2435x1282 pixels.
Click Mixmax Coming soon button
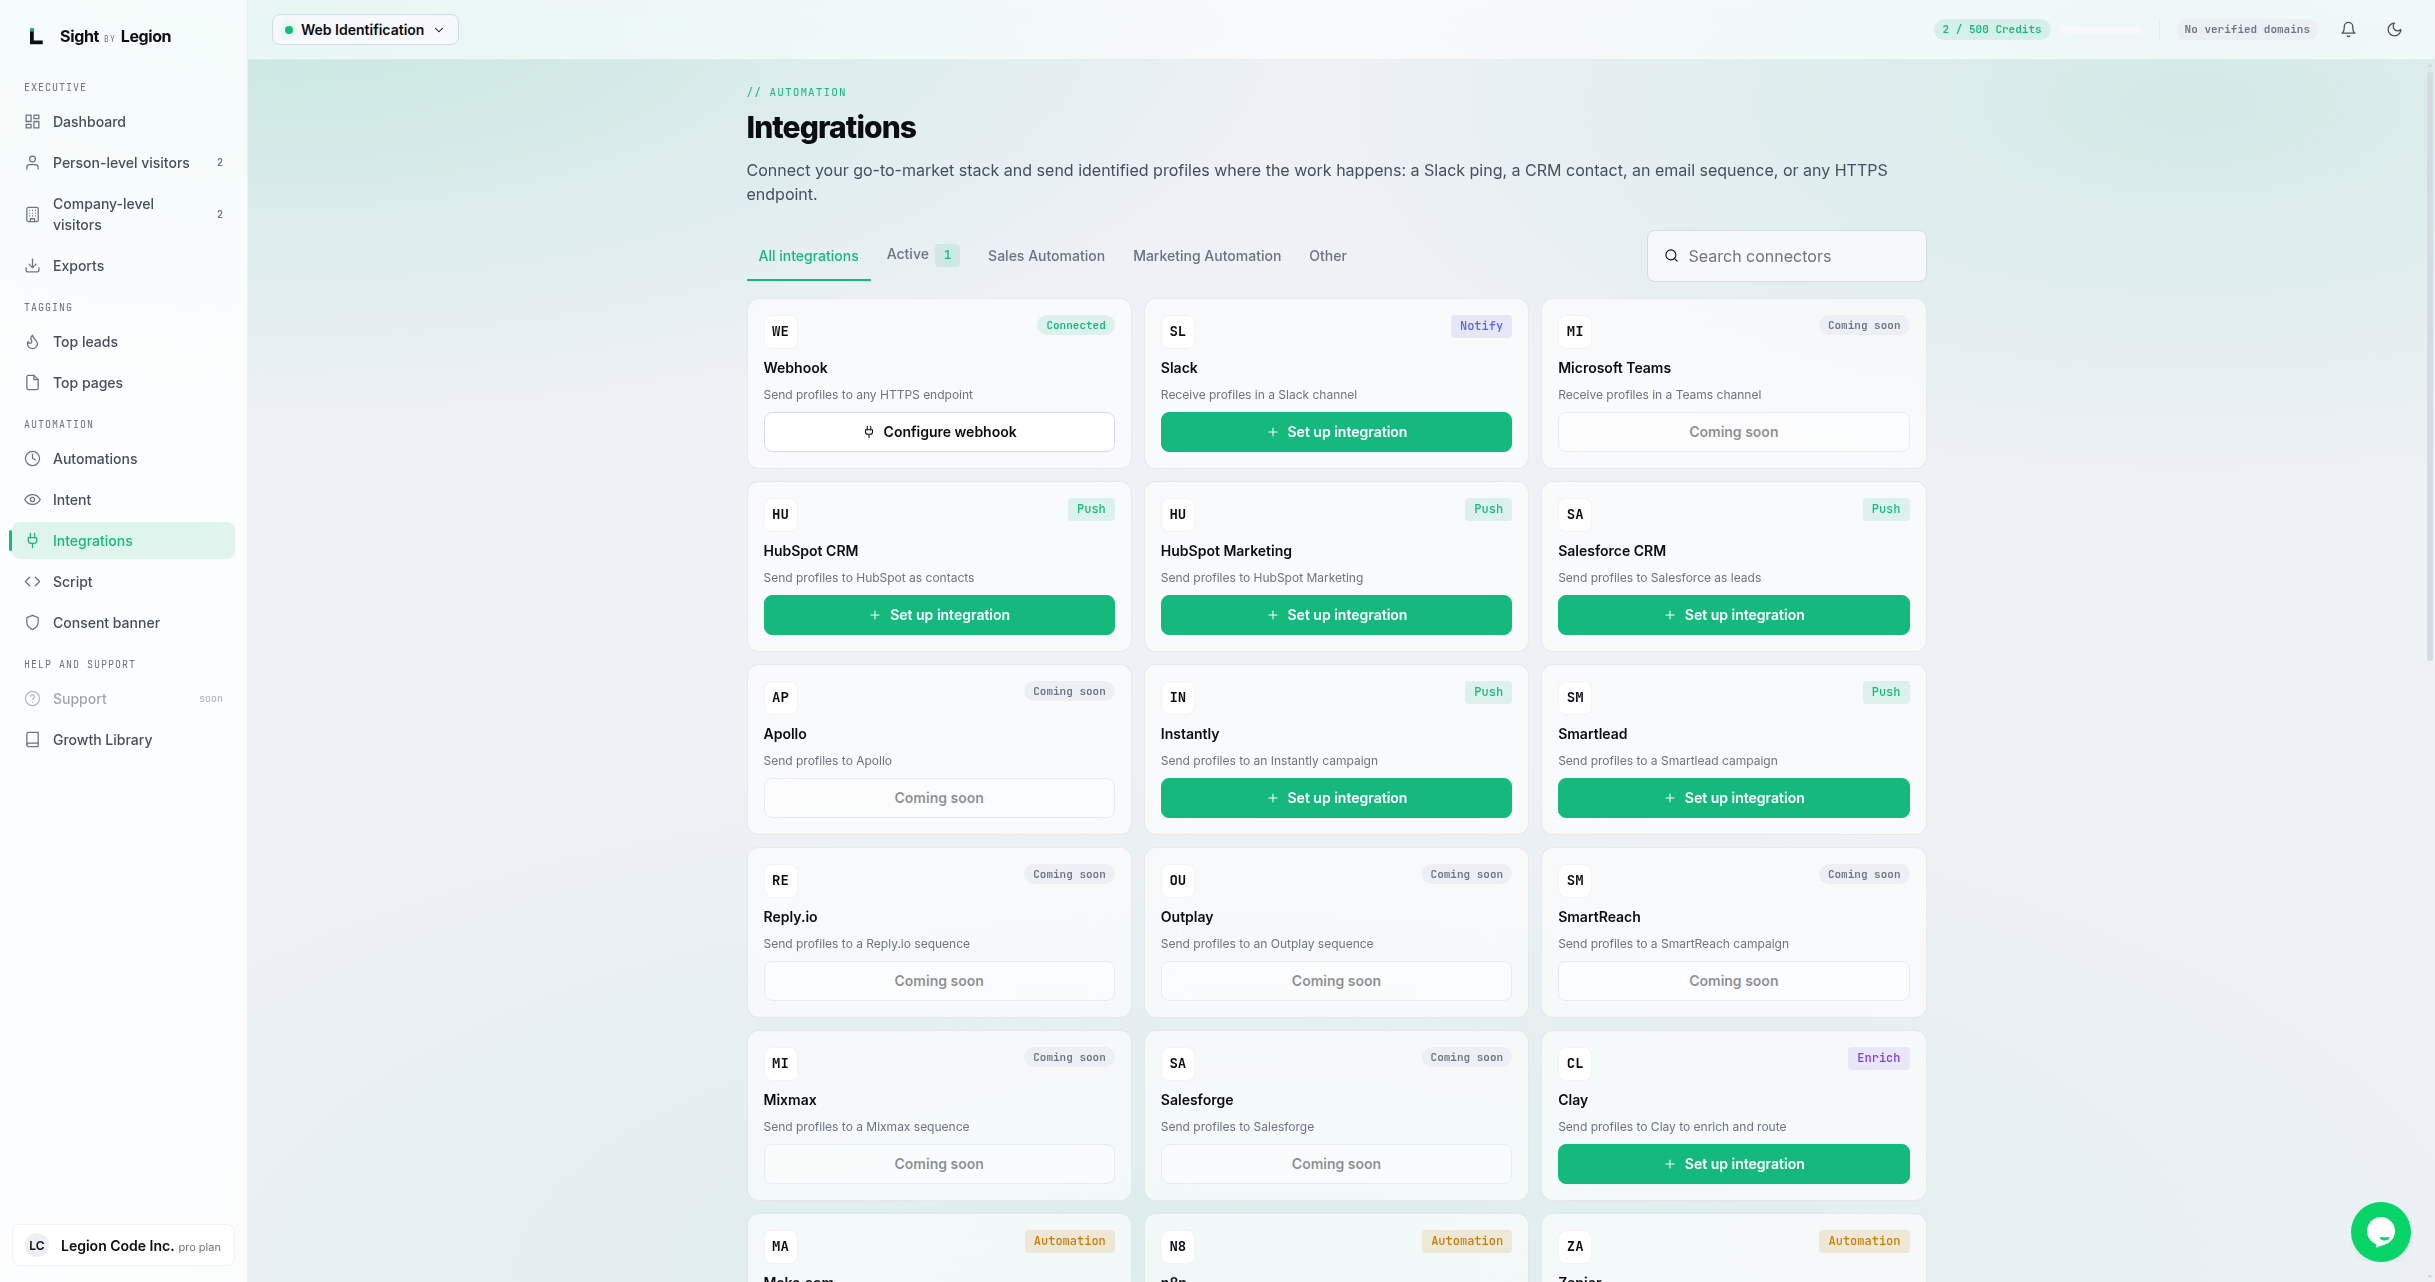point(939,1164)
